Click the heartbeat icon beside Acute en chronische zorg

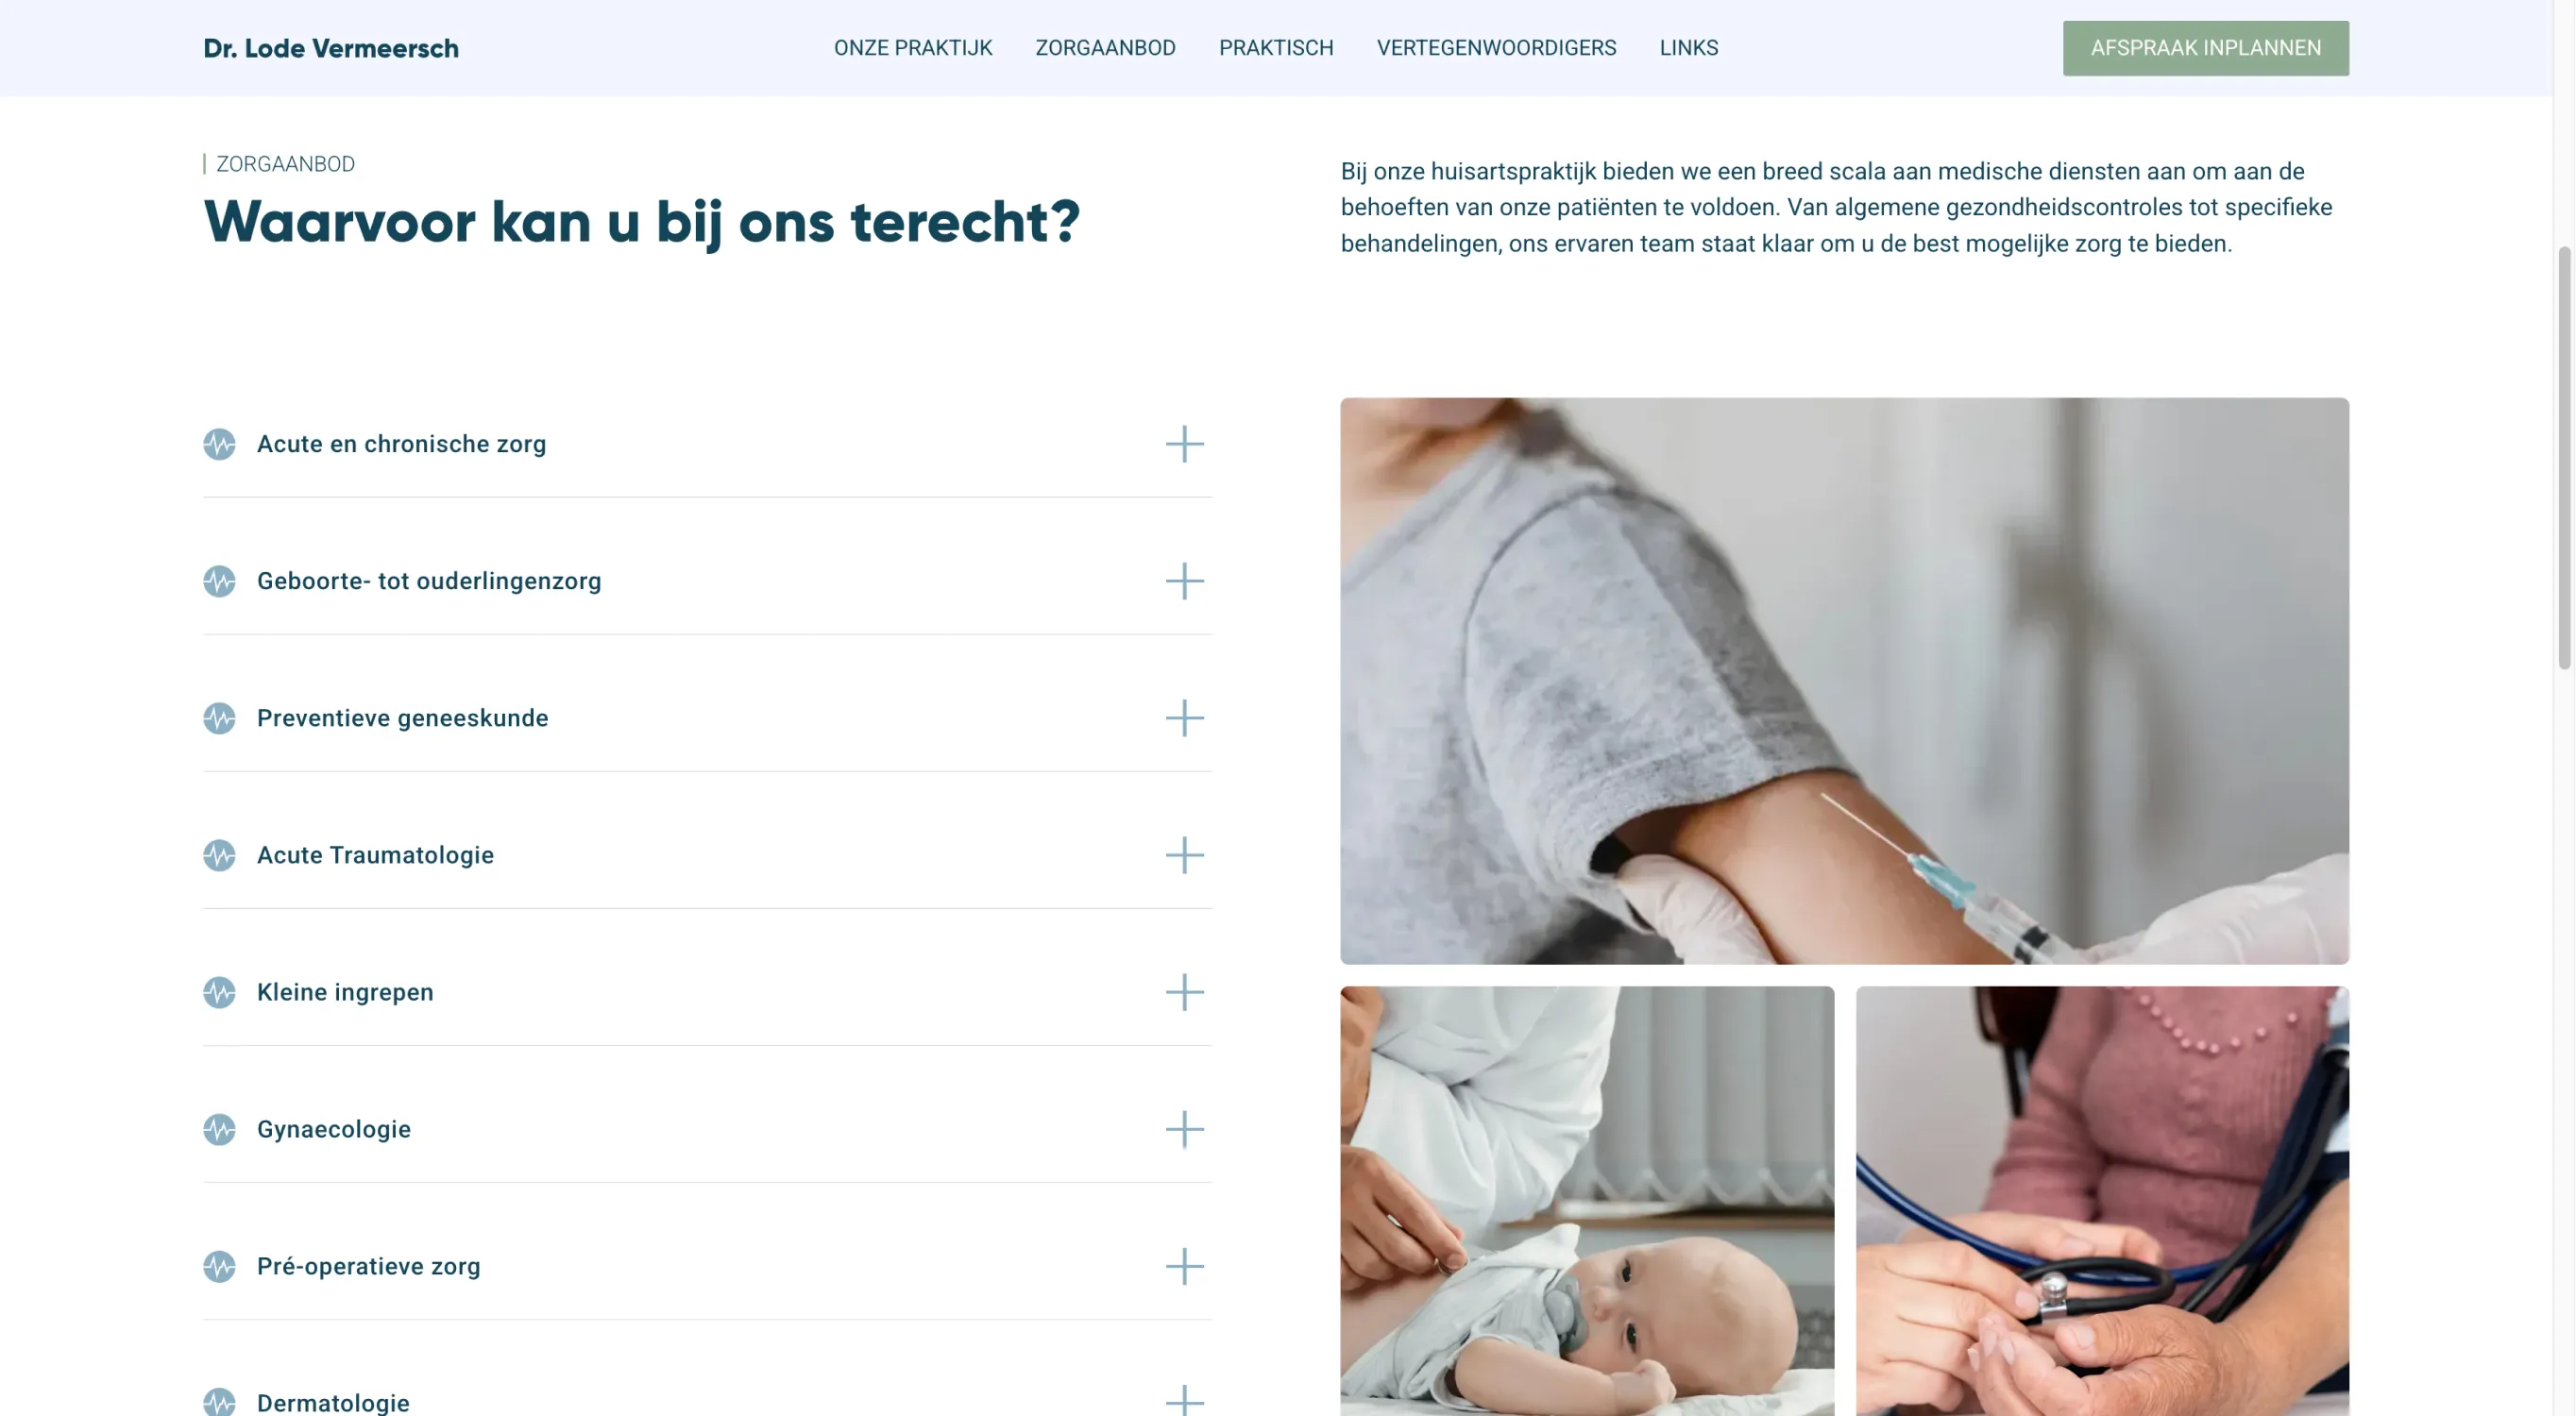[x=219, y=444]
